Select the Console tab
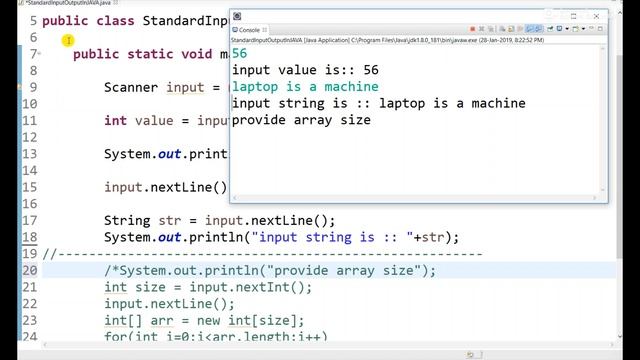 pos(249,30)
